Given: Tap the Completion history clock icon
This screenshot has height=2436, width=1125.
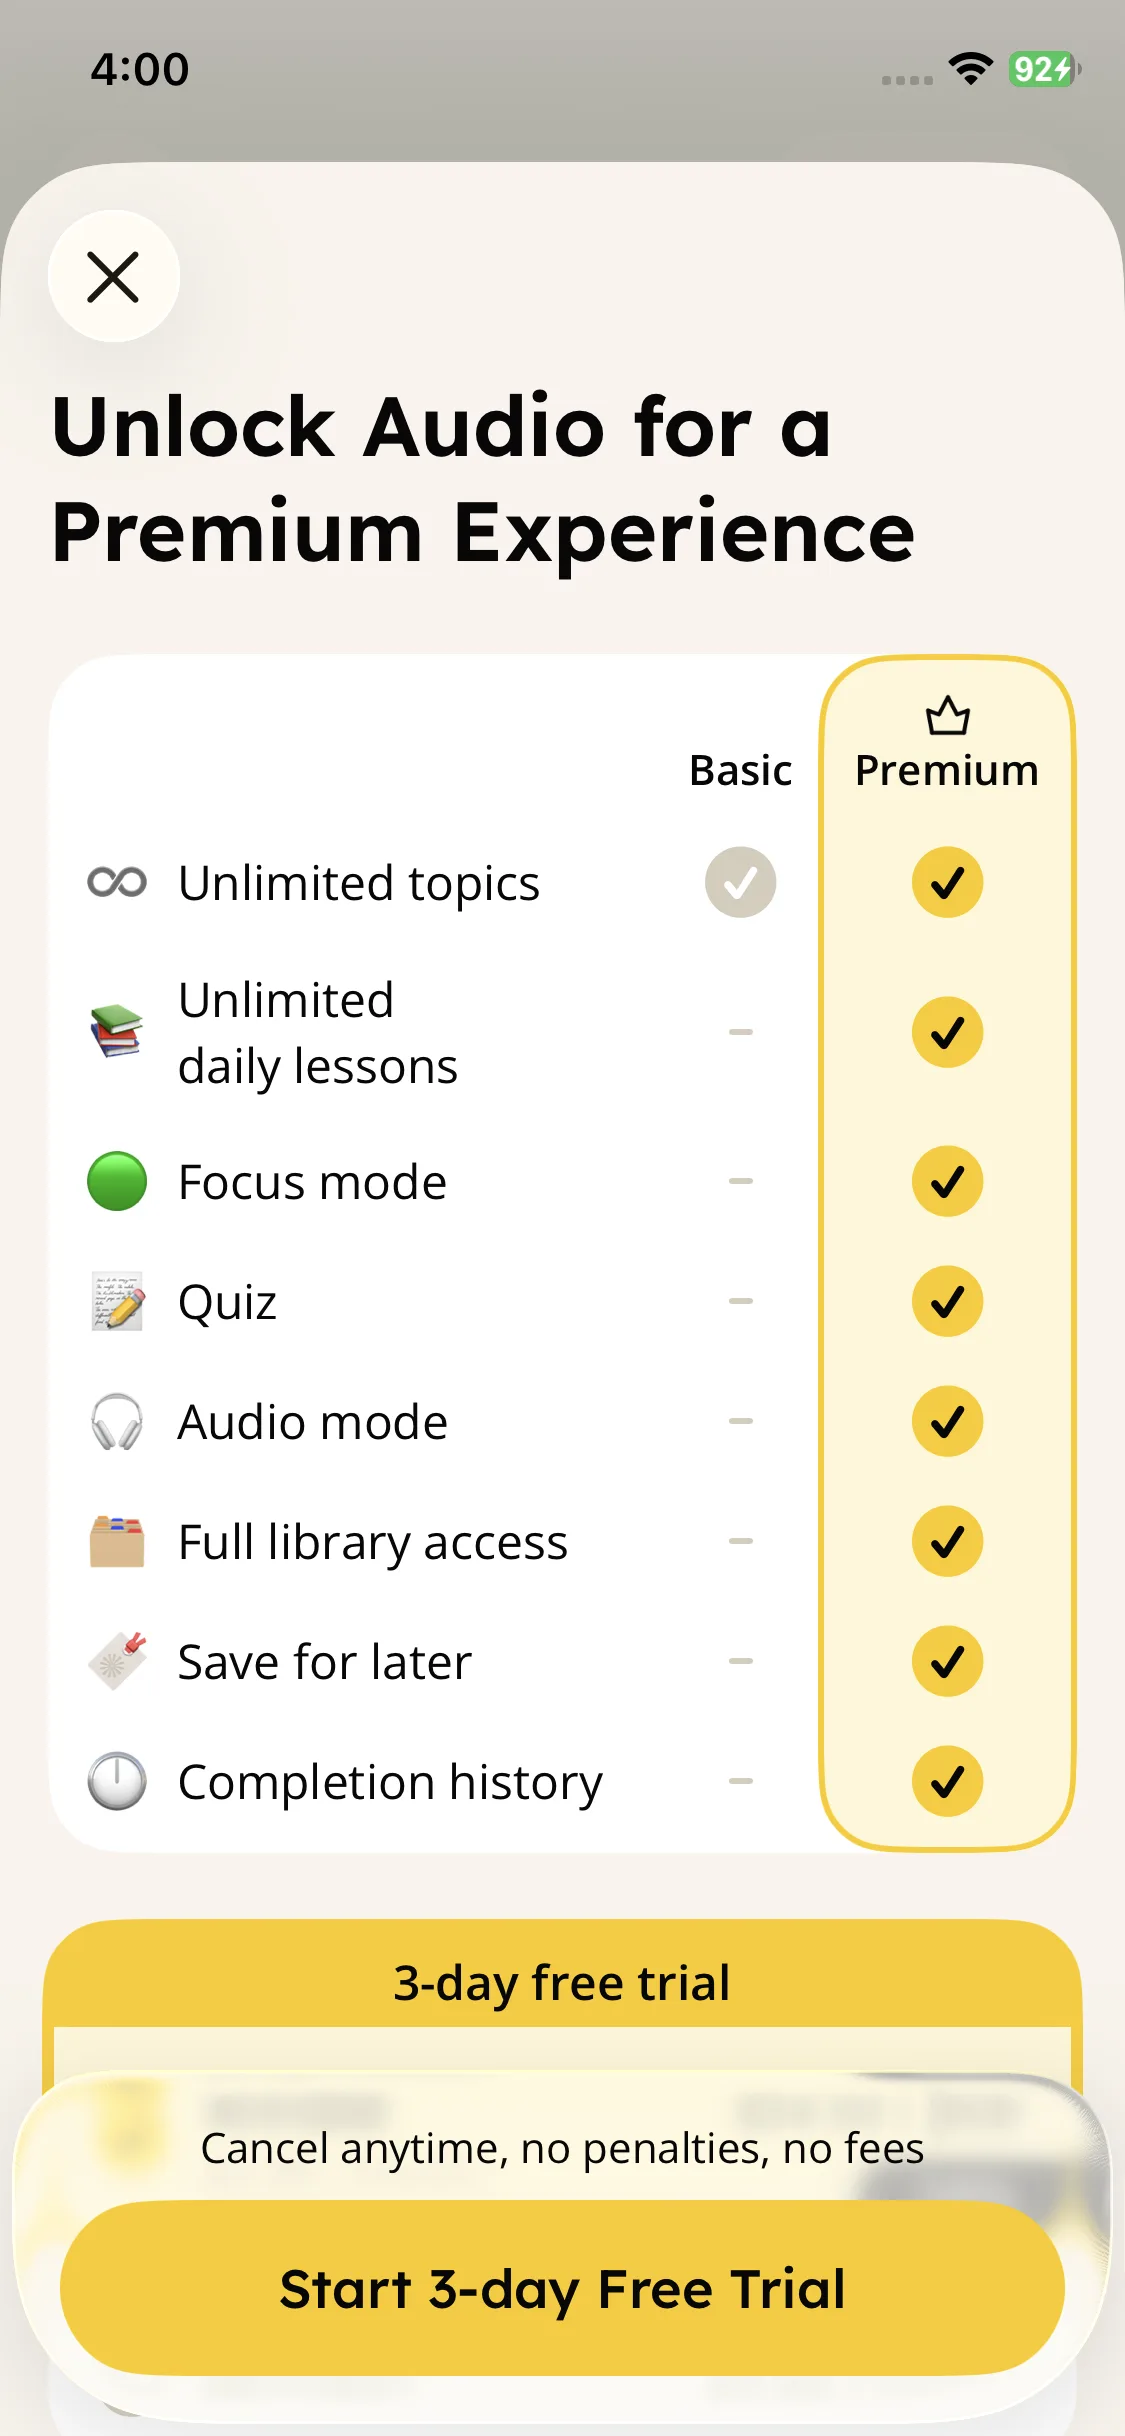Looking at the screenshot, I should (117, 1781).
